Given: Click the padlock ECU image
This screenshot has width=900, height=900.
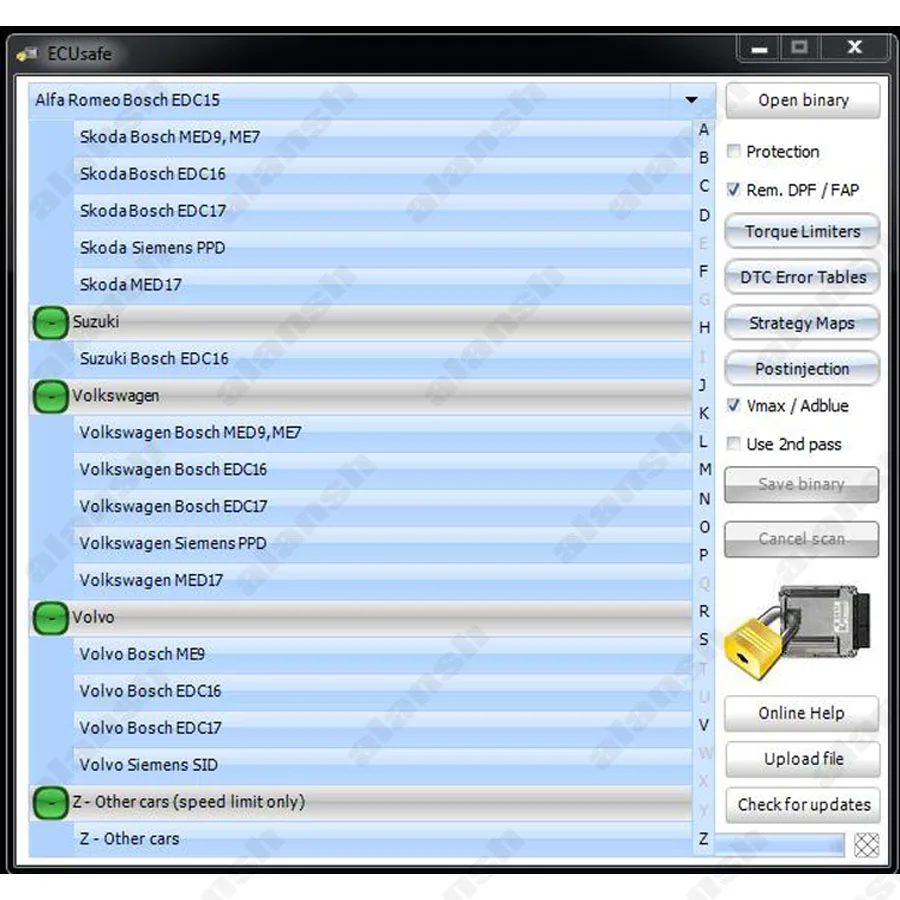Looking at the screenshot, I should 798,633.
